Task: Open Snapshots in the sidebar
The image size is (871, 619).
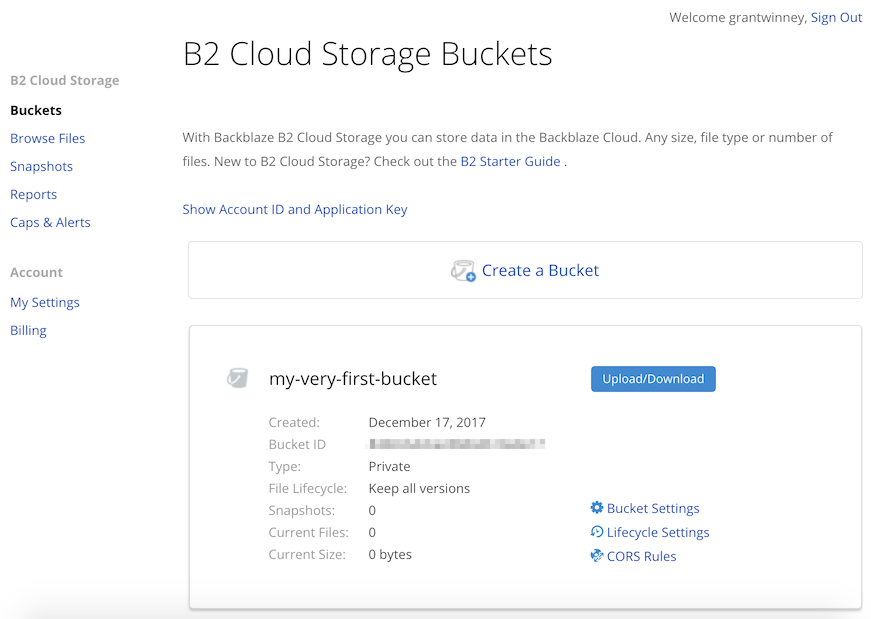Action: (x=42, y=167)
